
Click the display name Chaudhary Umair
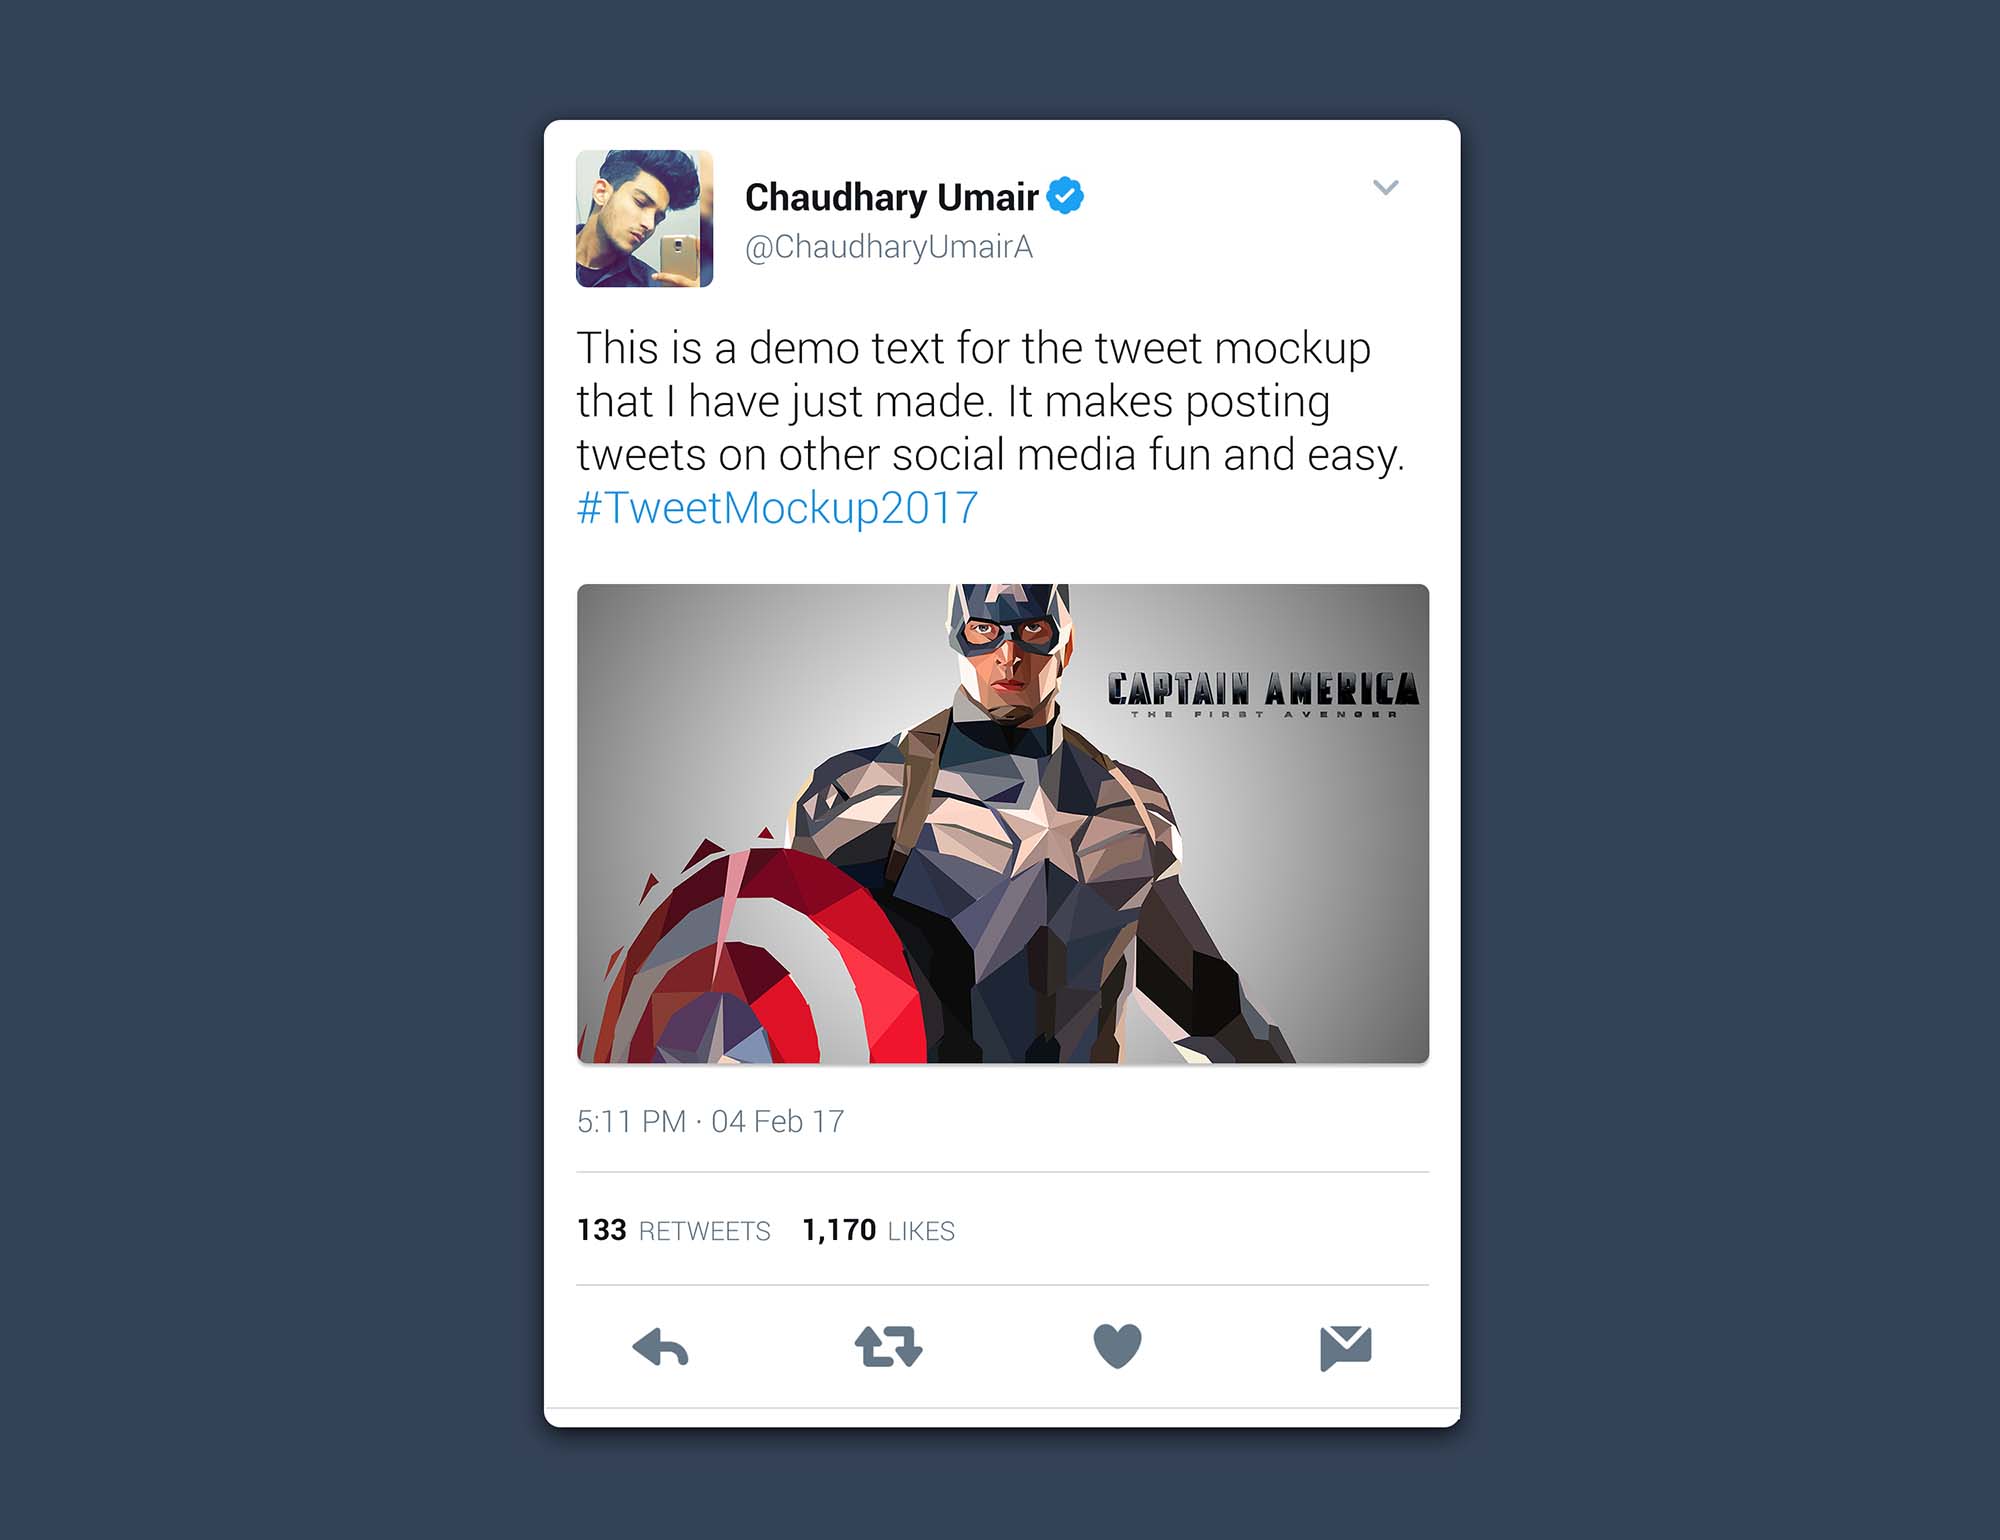pyautogui.click(x=891, y=197)
